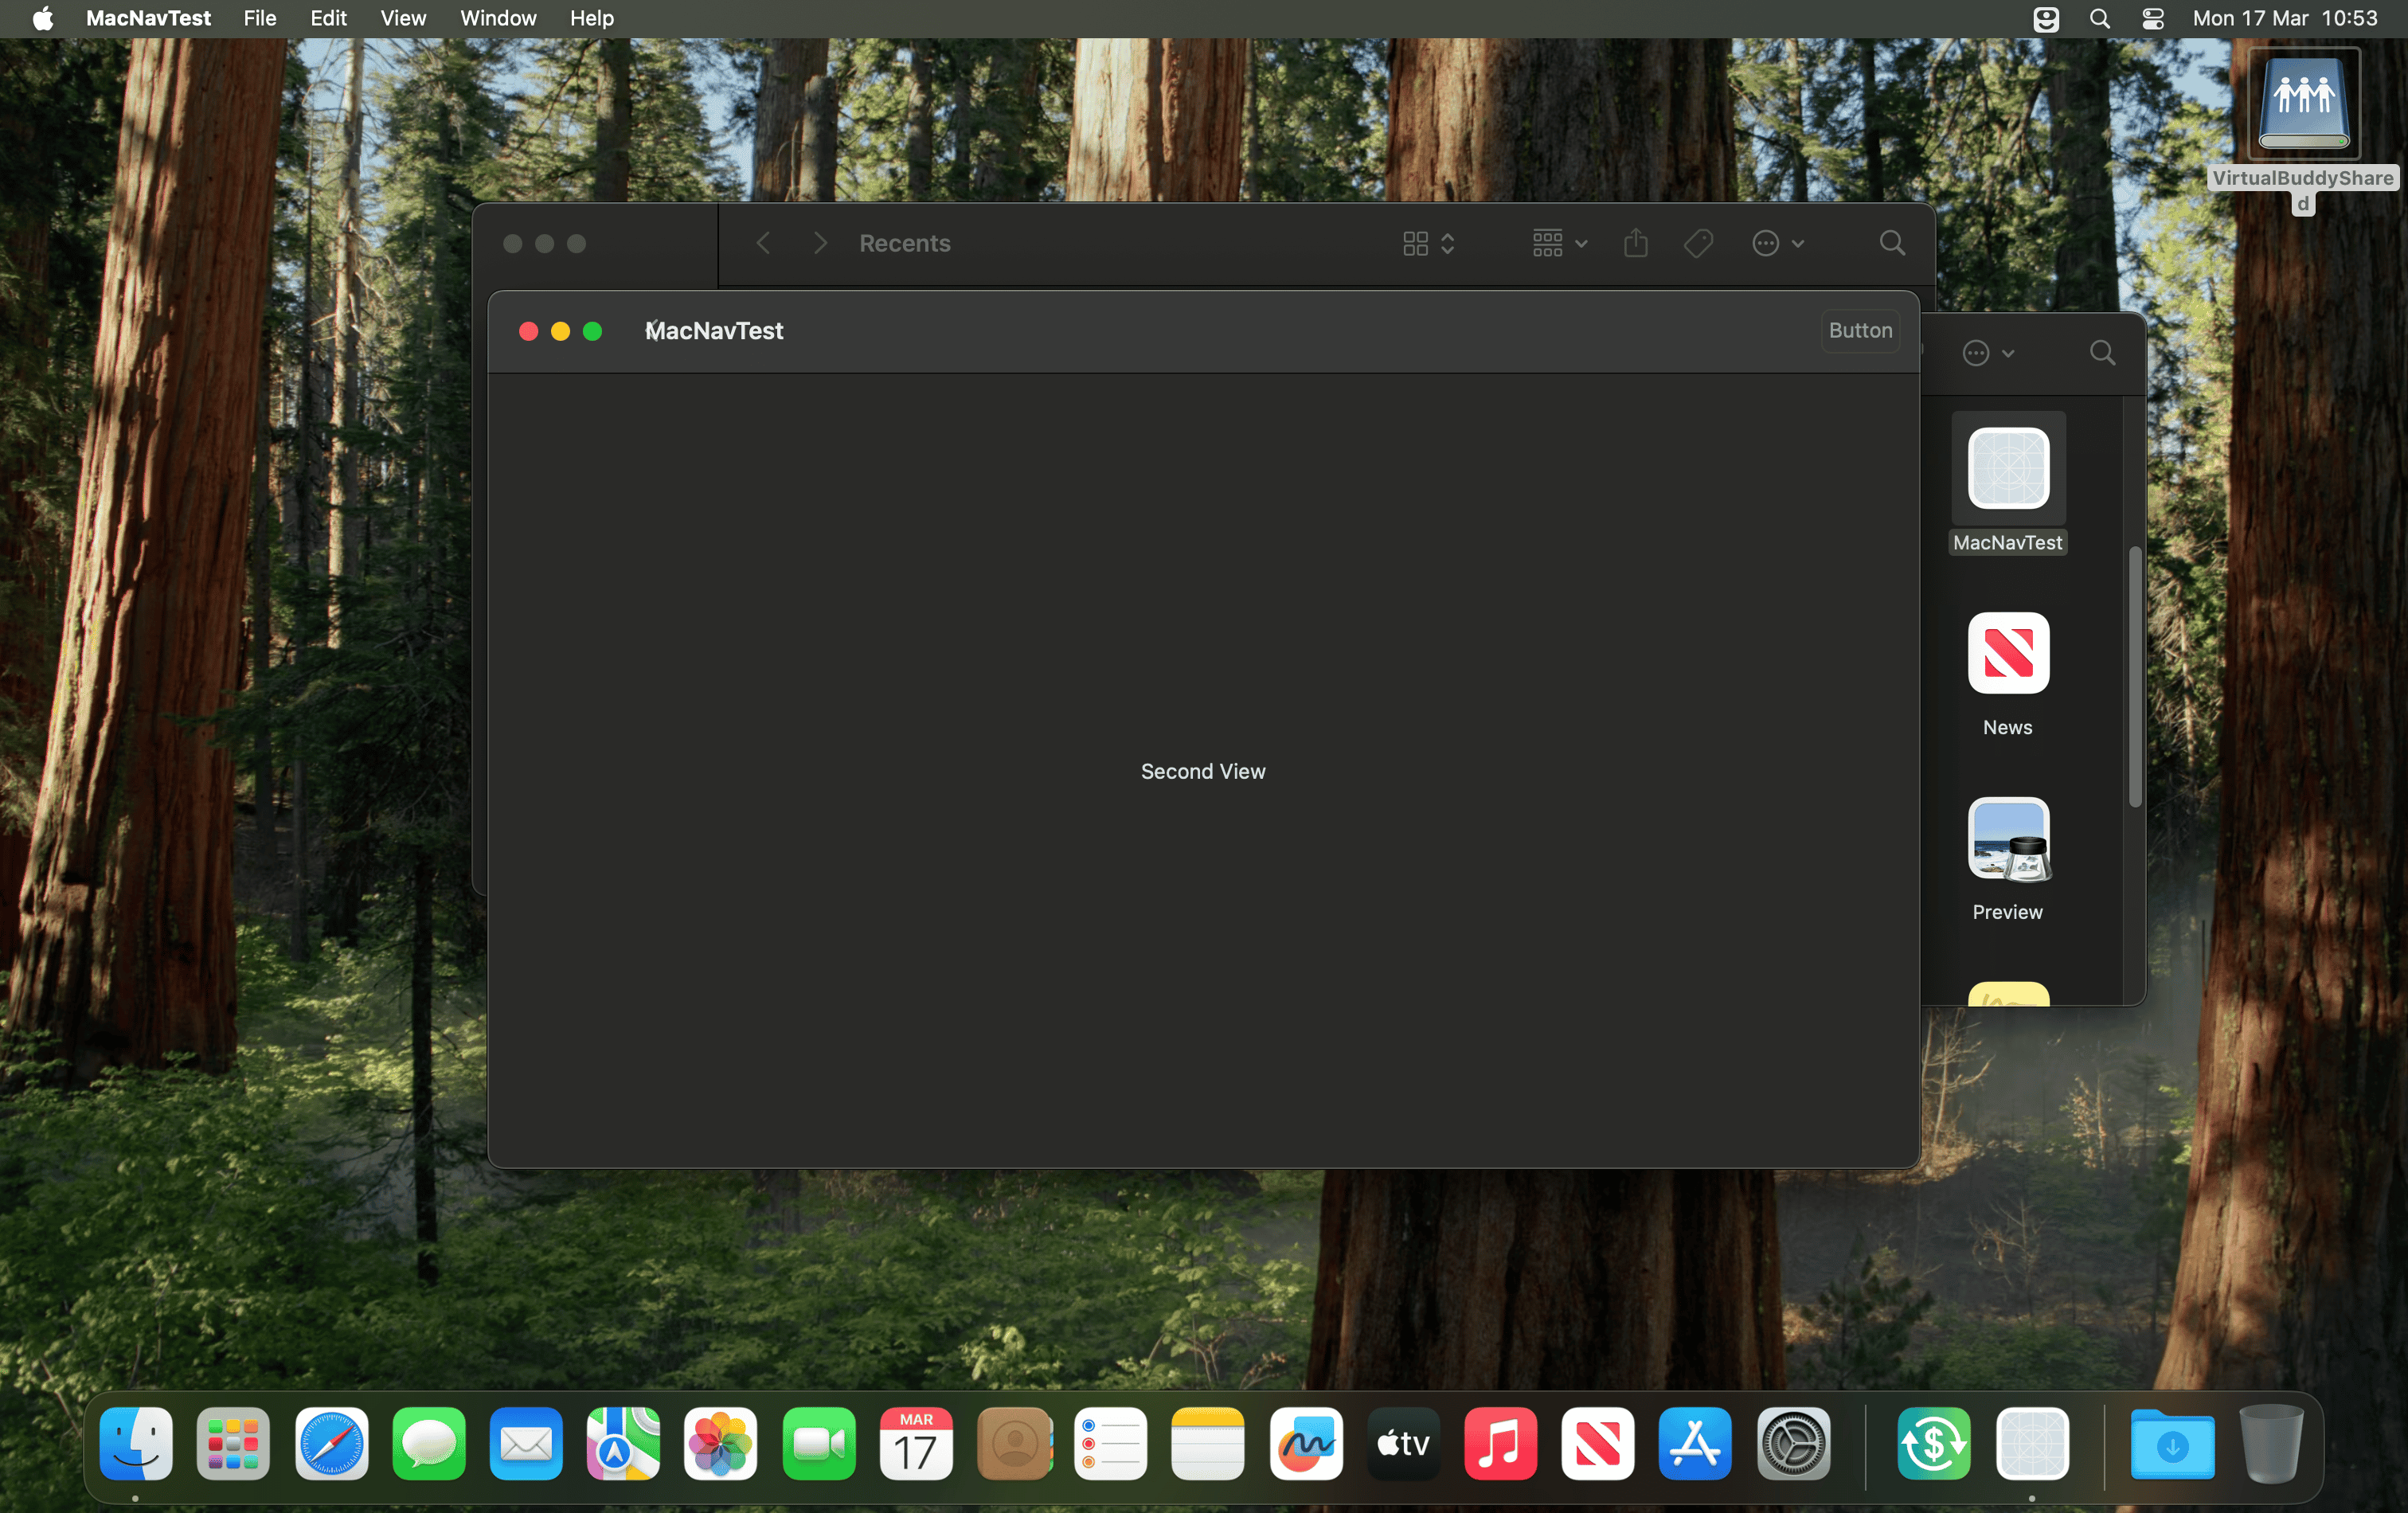This screenshot has height=1513, width=2408.
Task: Open FaceTime from the Dock
Action: (818, 1443)
